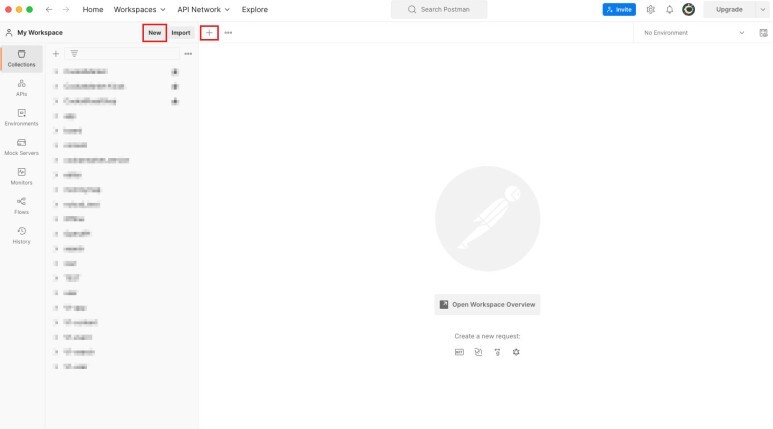Viewport: 773px width, 429px height.
Task: Create a new gRPC request
Action: (497, 352)
